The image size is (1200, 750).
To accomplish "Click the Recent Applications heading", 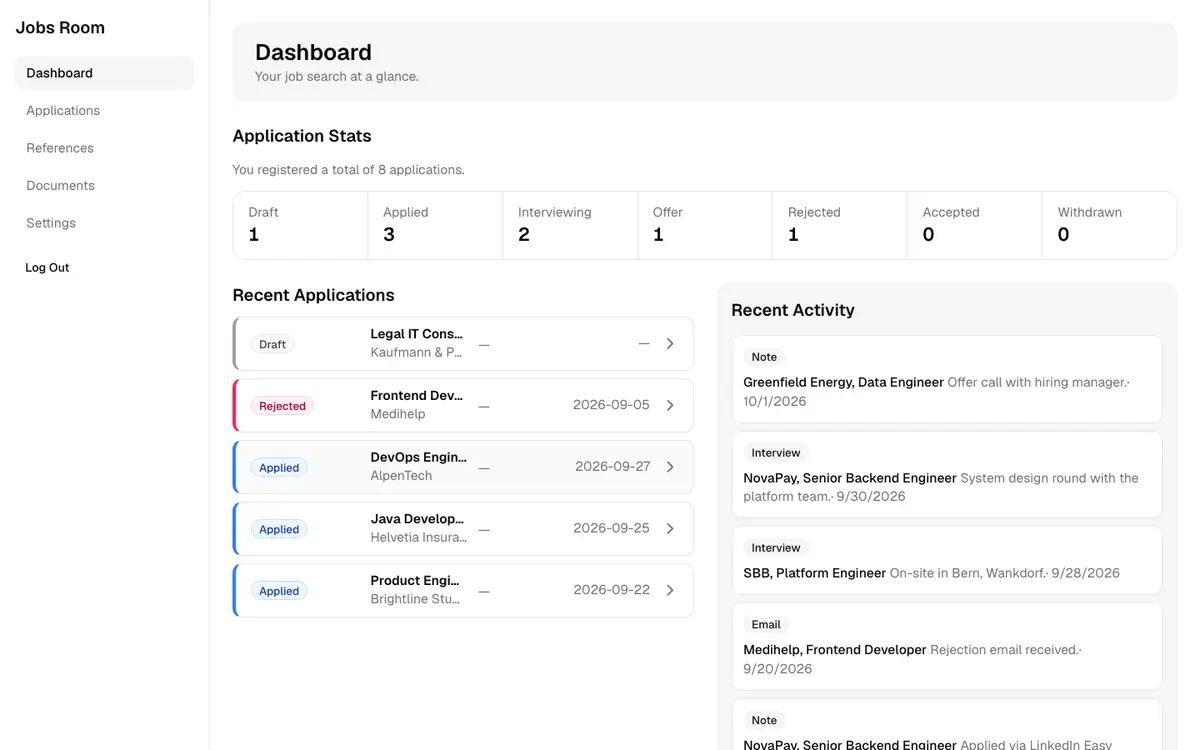I will (313, 295).
